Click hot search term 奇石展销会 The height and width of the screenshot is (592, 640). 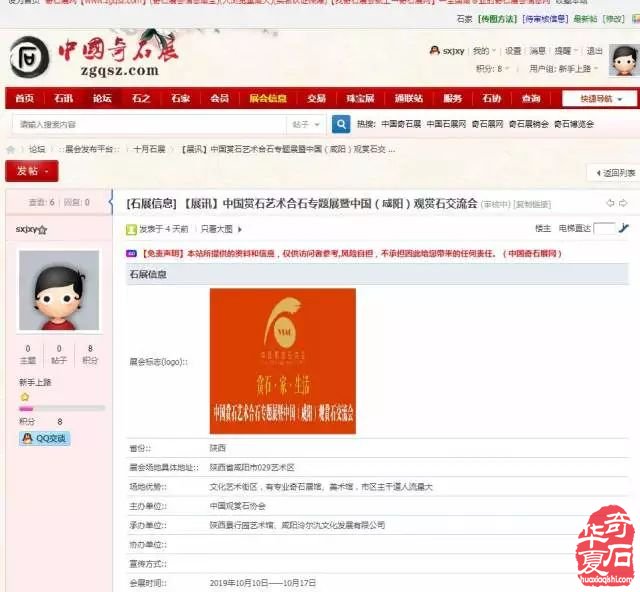[x=529, y=124]
